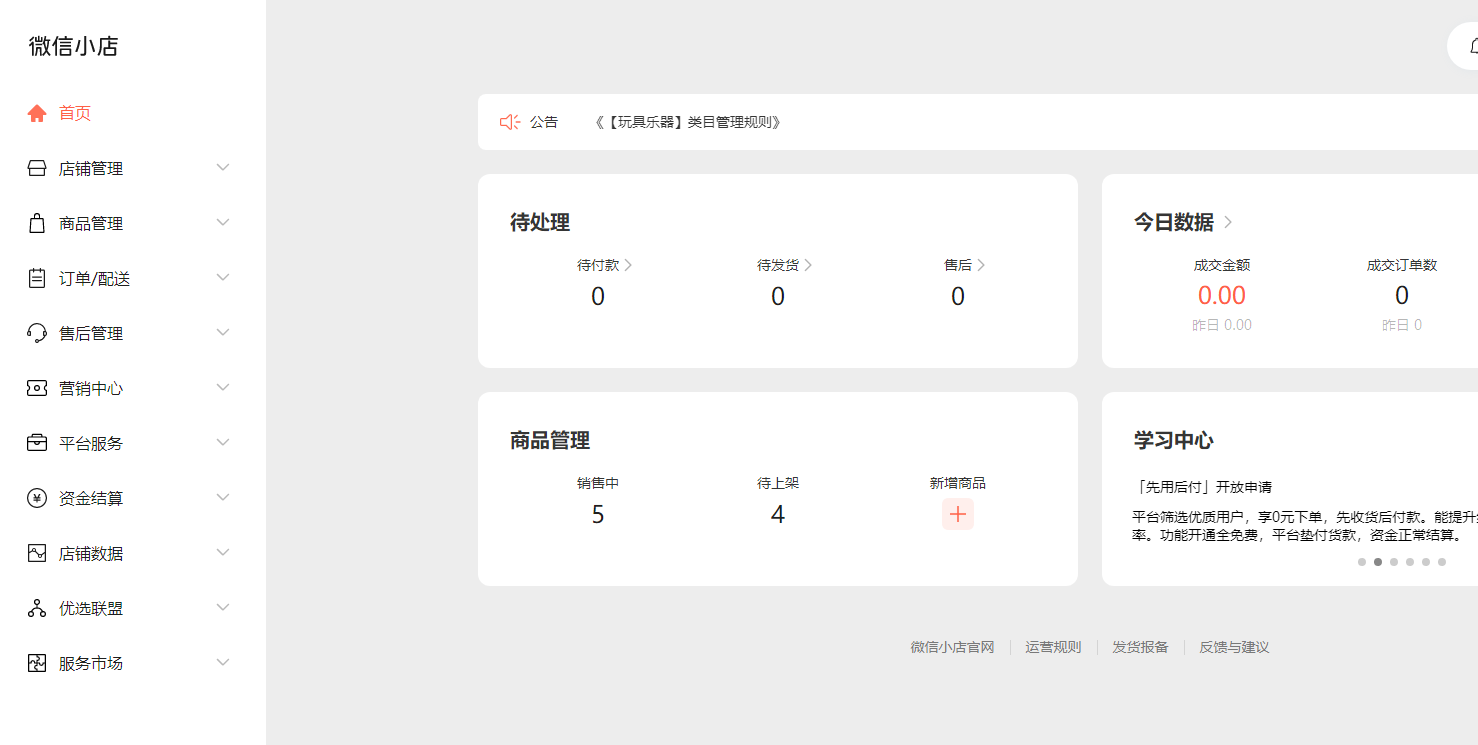The width and height of the screenshot is (1478, 745).
Task: Open 商品管理 sidebar menu item
Action: [91, 224]
